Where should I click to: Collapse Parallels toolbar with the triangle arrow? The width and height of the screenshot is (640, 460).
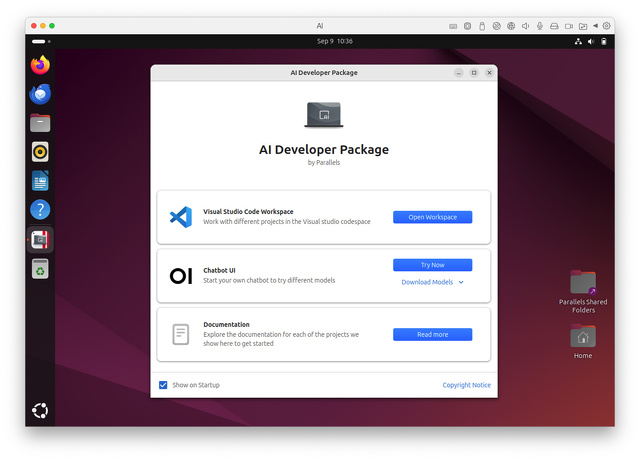pos(596,26)
